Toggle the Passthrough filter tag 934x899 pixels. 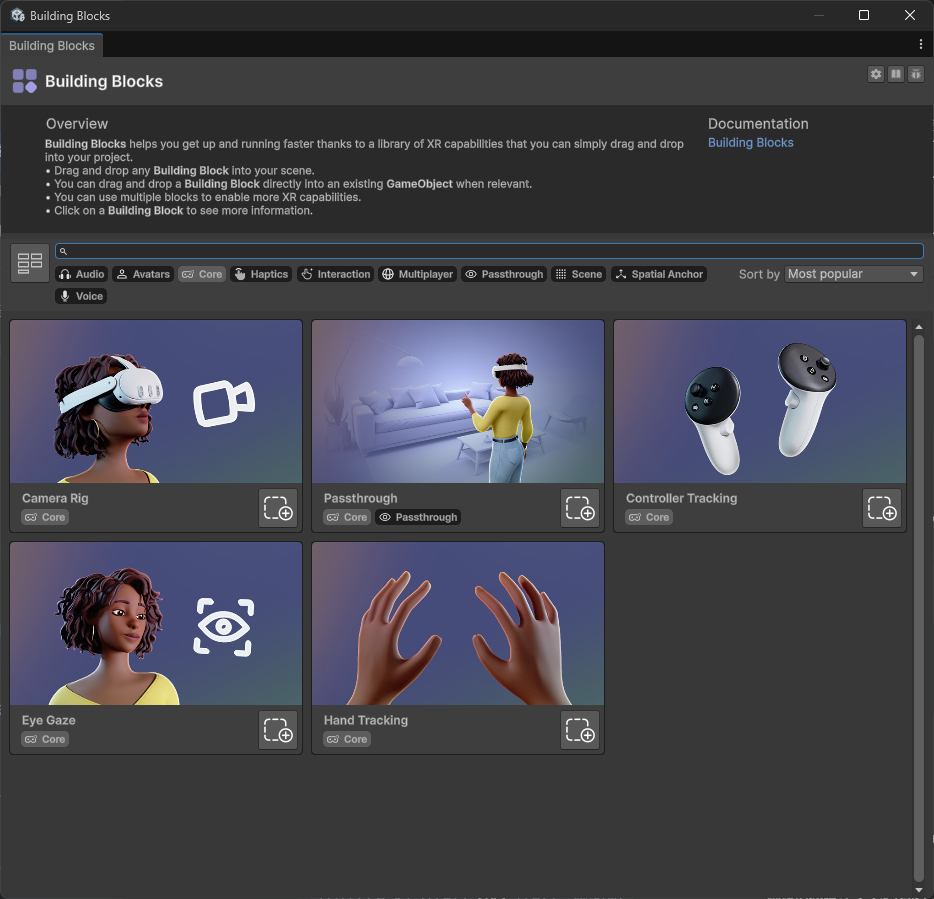coord(504,274)
